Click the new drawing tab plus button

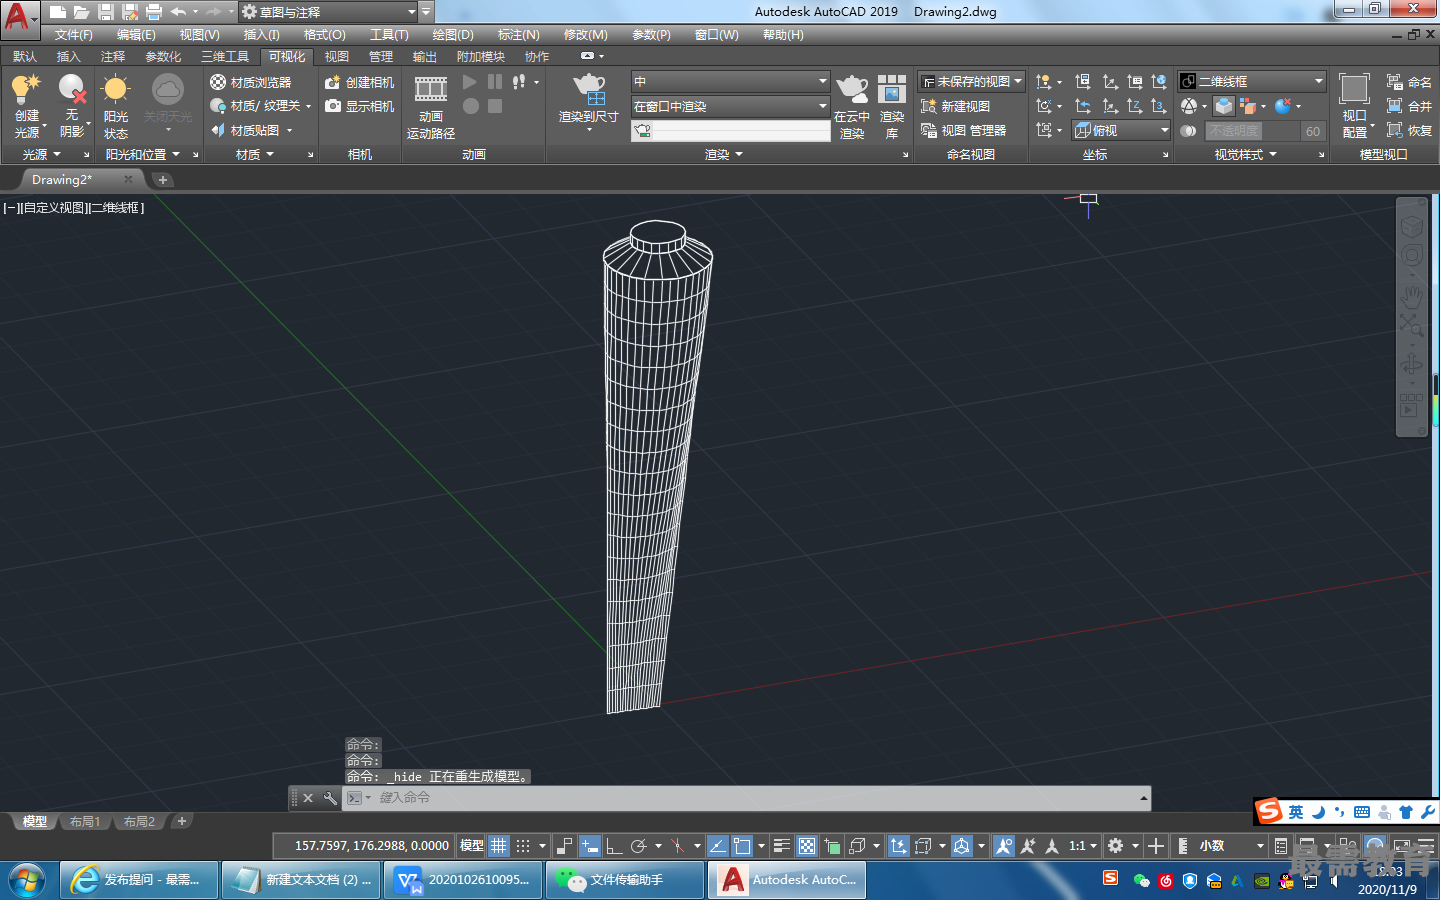click(x=163, y=180)
